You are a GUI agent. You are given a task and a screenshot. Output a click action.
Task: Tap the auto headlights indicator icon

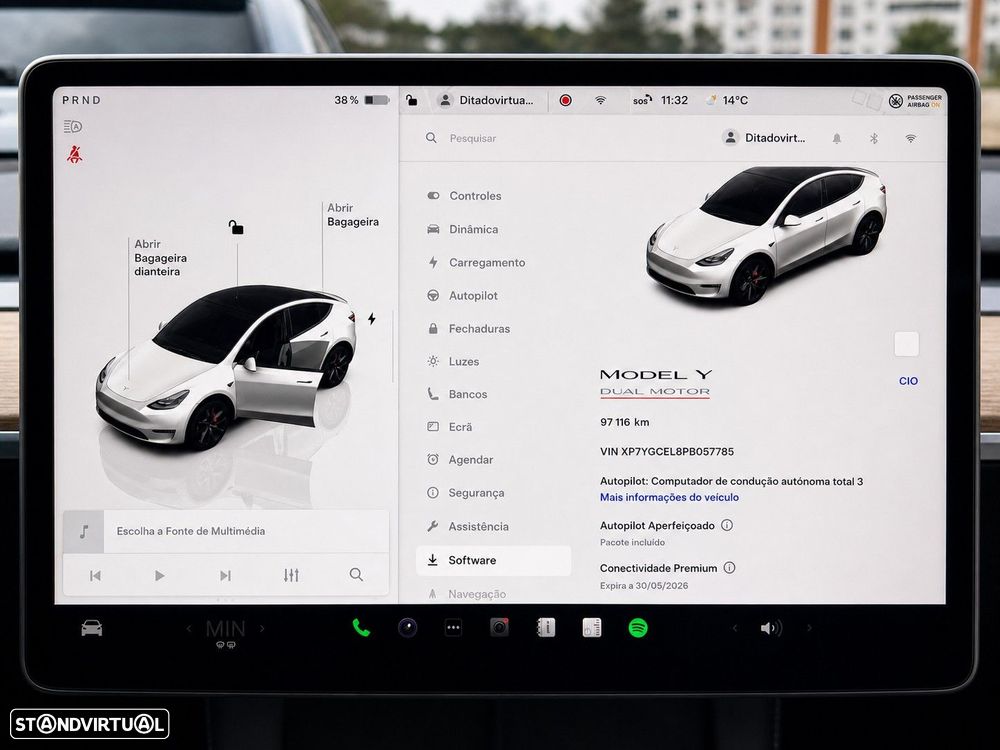[x=73, y=126]
